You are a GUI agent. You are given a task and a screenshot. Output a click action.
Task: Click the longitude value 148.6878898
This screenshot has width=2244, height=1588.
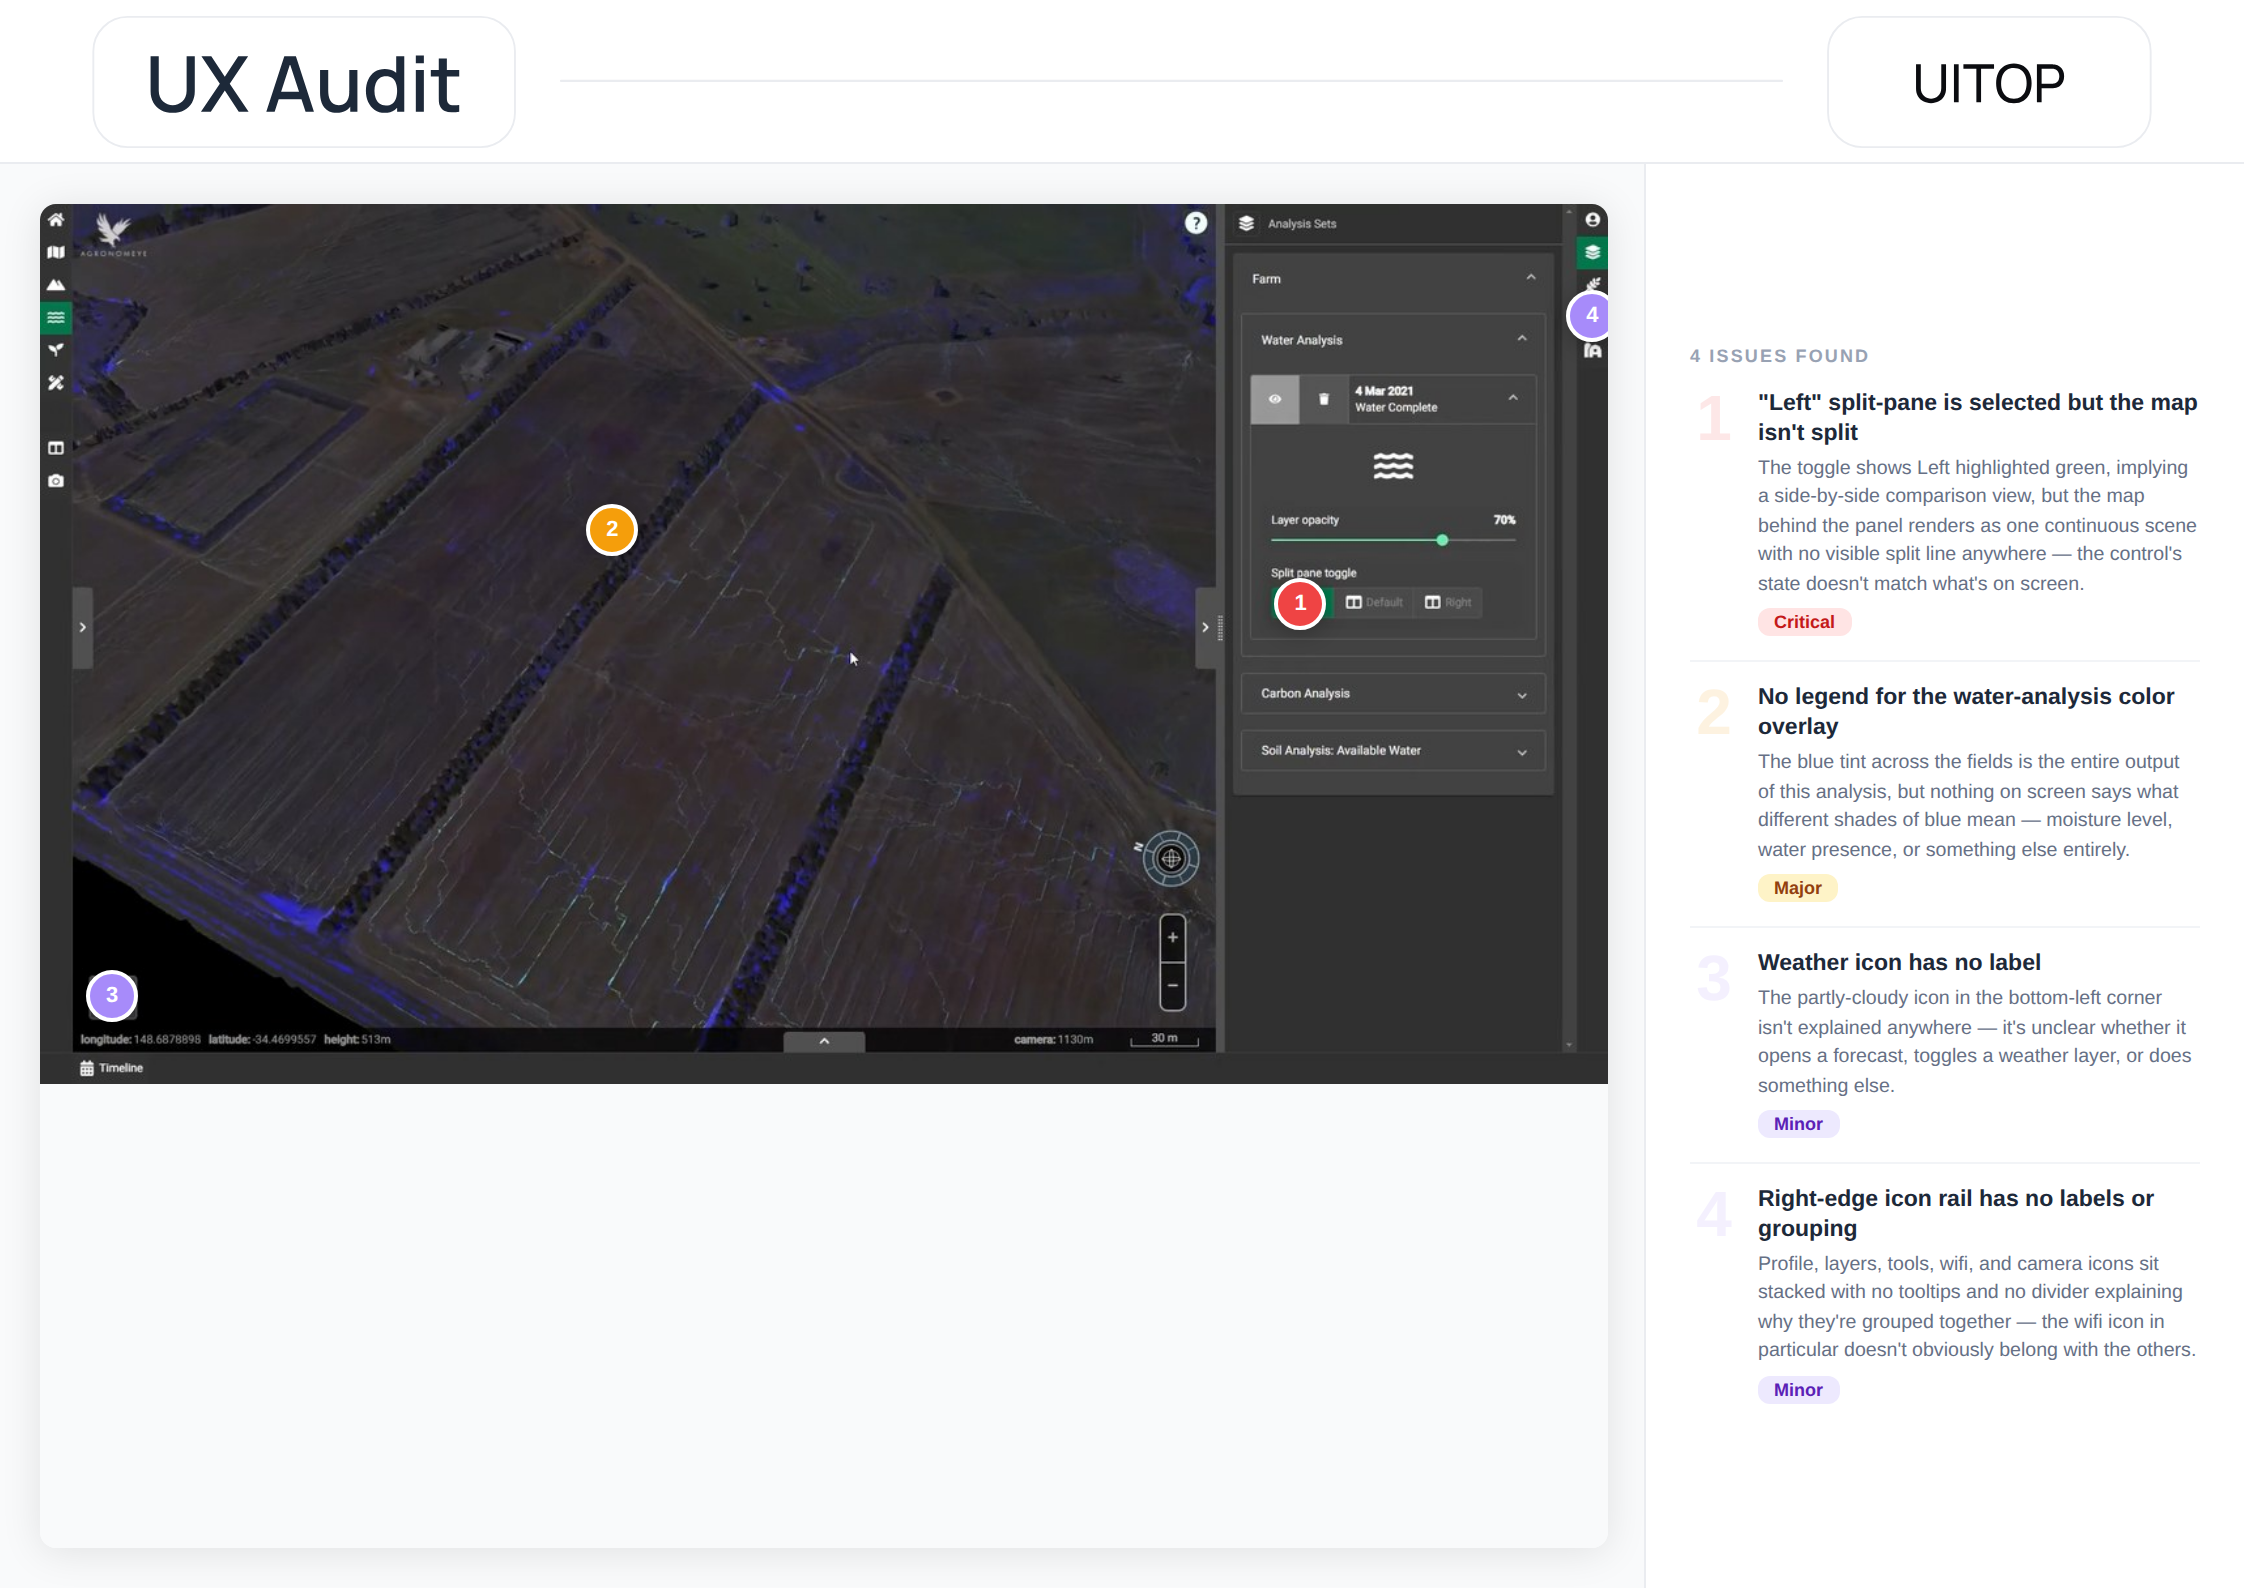[167, 1040]
